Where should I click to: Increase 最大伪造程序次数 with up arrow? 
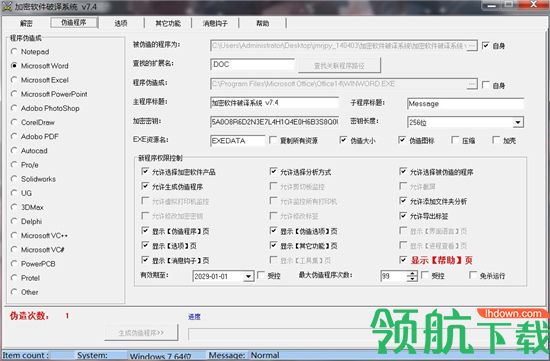point(412,274)
